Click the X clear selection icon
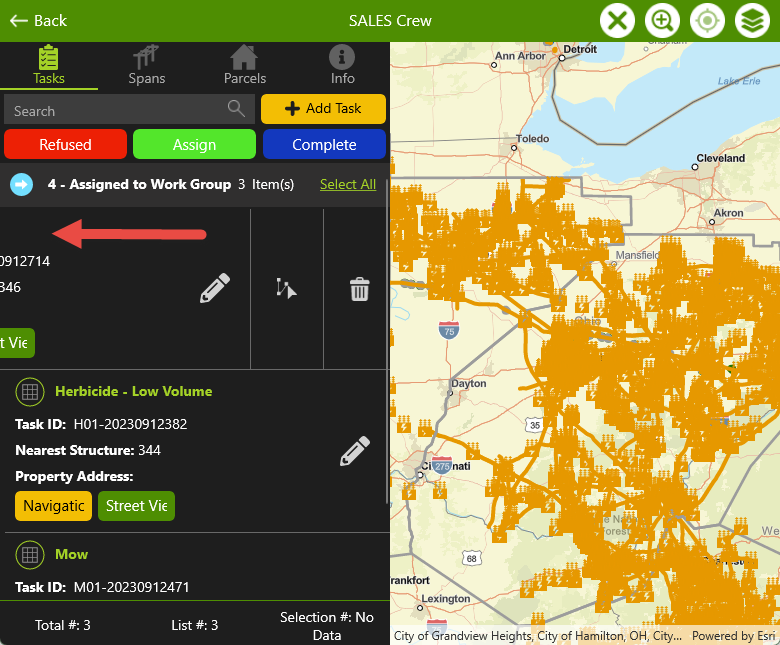The height and width of the screenshot is (645, 780). pyautogui.click(x=618, y=20)
